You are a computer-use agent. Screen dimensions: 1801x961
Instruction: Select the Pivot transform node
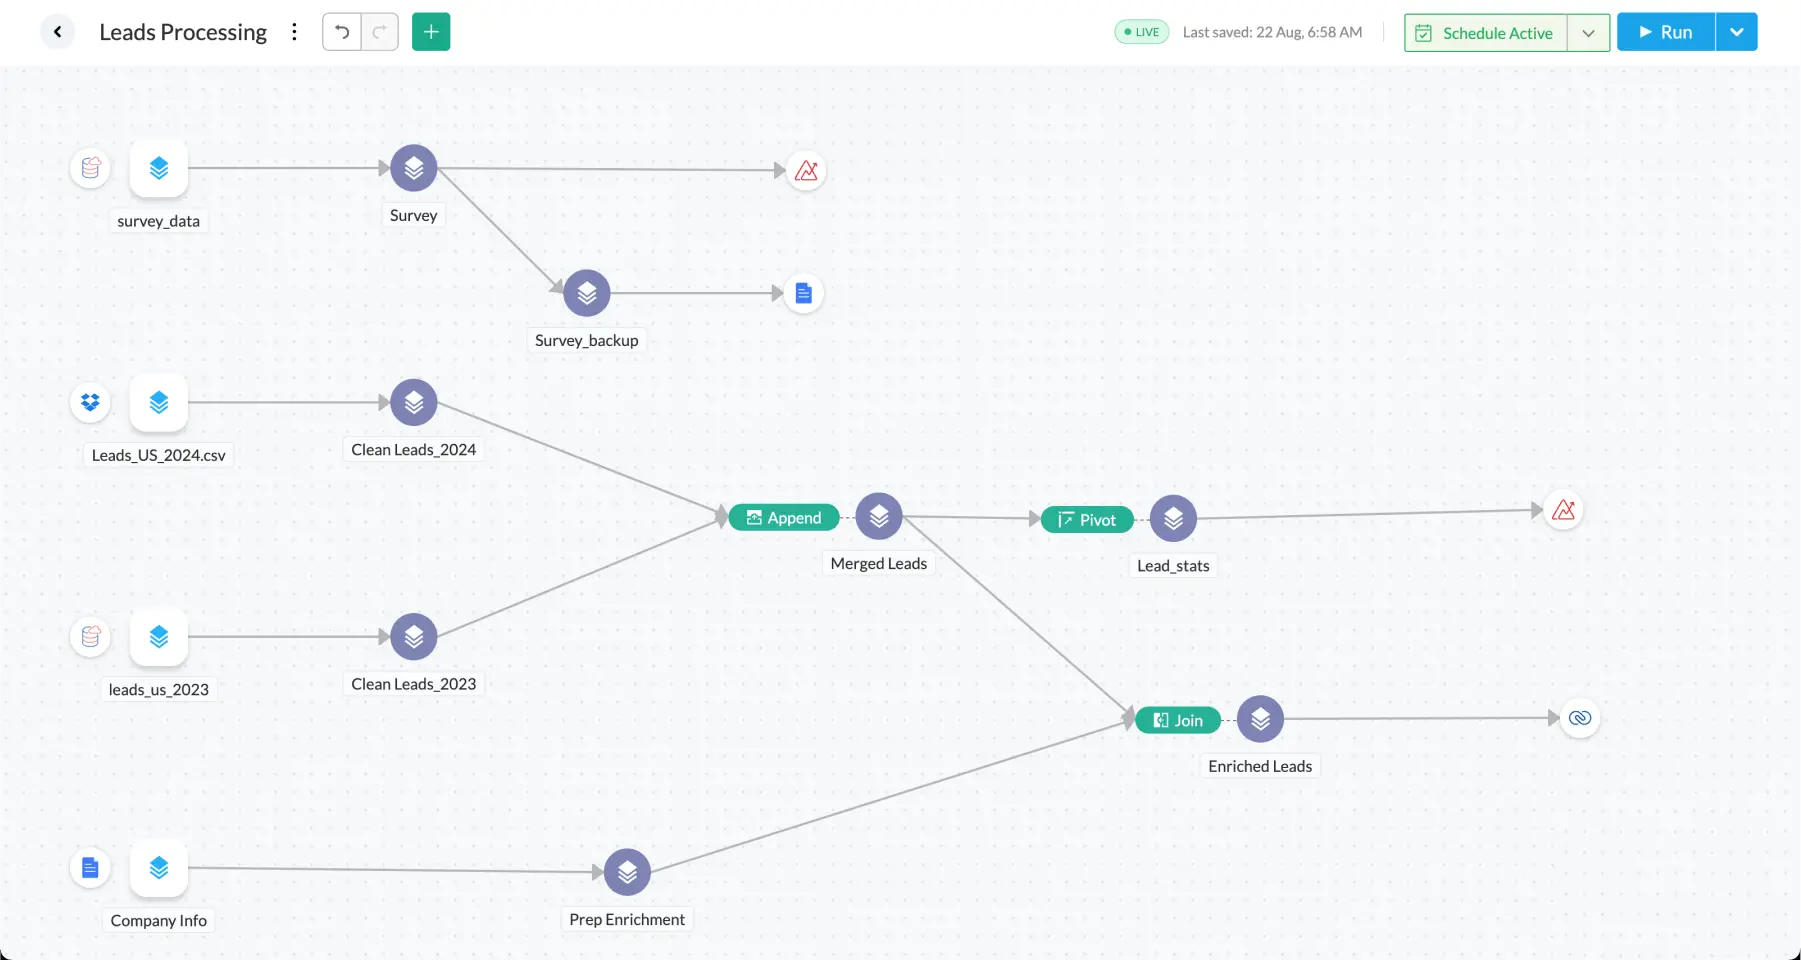[1087, 520]
